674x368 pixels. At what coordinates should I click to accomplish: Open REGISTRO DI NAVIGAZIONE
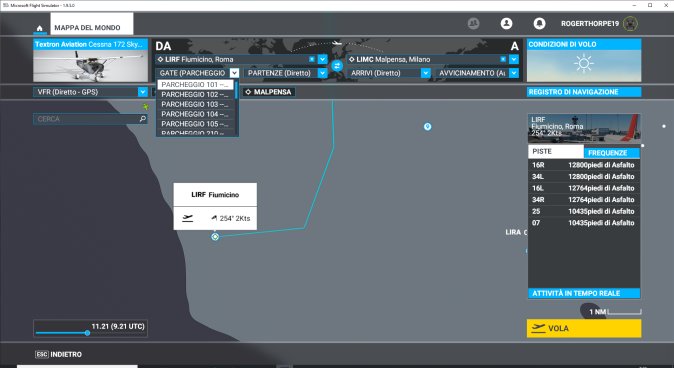tap(584, 92)
